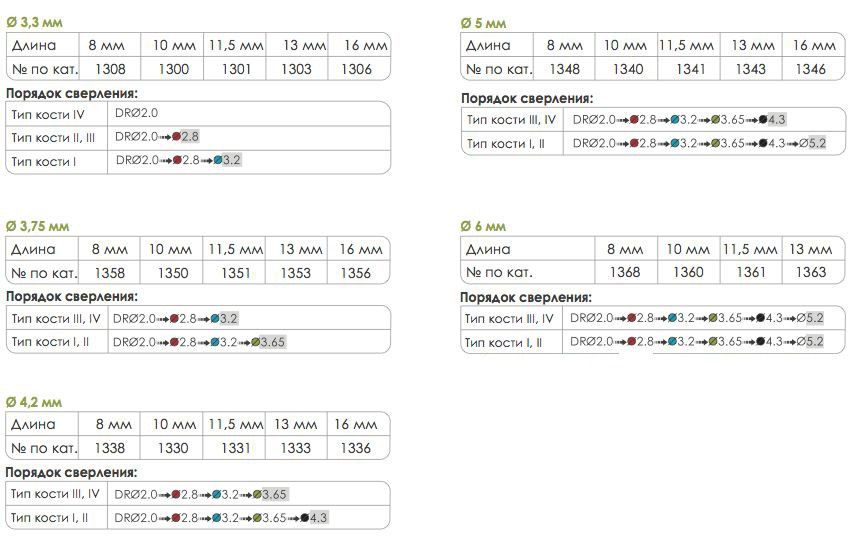
Task: Select catalog number 1363 in Ø 6 table
Action: (811, 272)
